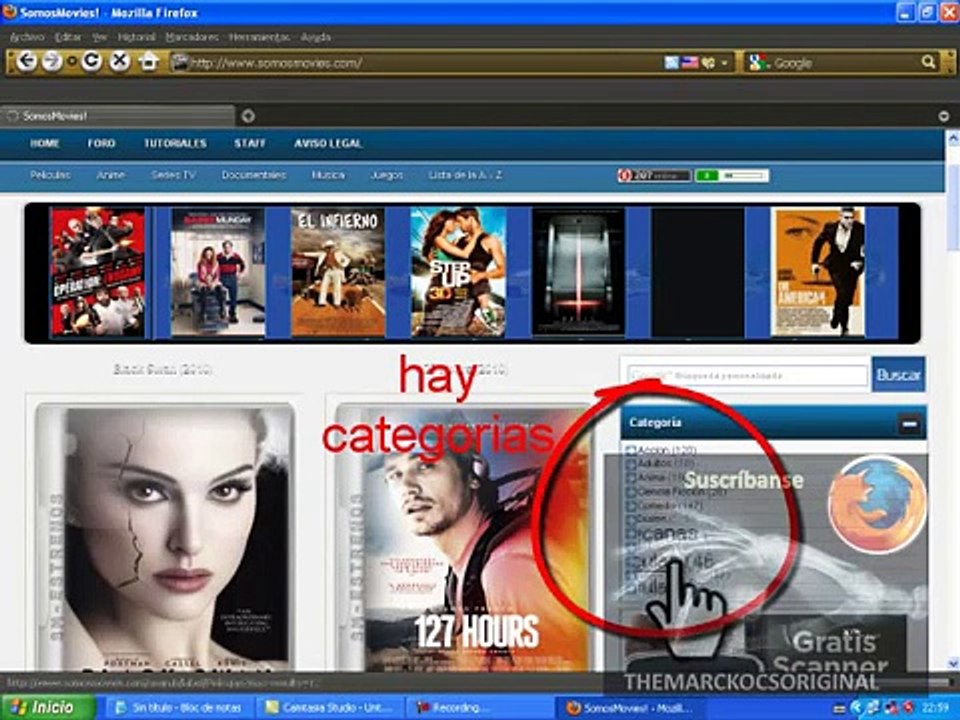
Task: Open the Herramientas menu
Action: 259,37
